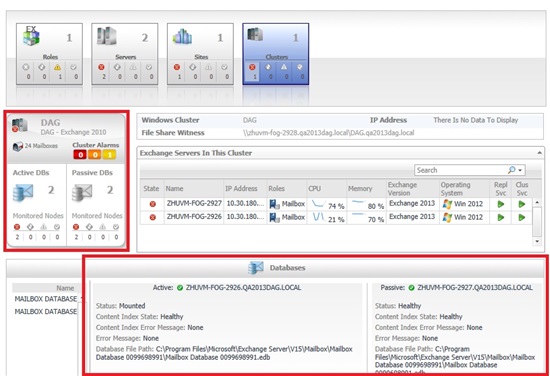Image resolution: width=550 pixels, height=376 pixels.
Task: Collapse Exchange Servers In This Cluster panel
Action: [x=539, y=153]
